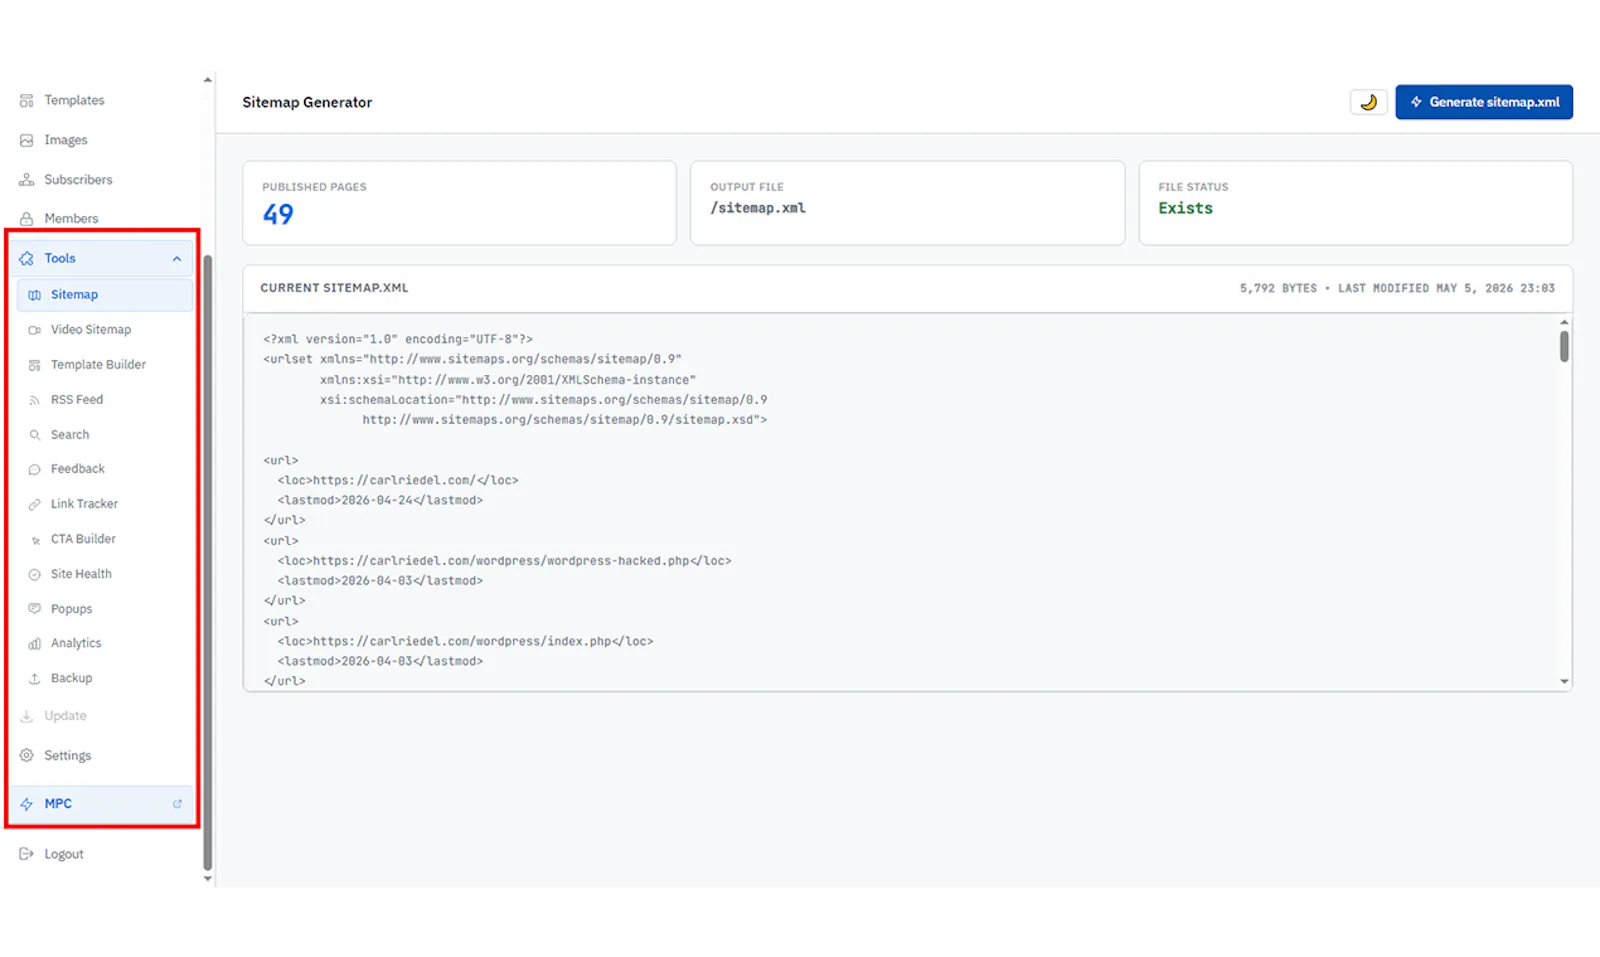This screenshot has height=957, width=1600.
Task: Open the Feedback tool label
Action: 78,469
